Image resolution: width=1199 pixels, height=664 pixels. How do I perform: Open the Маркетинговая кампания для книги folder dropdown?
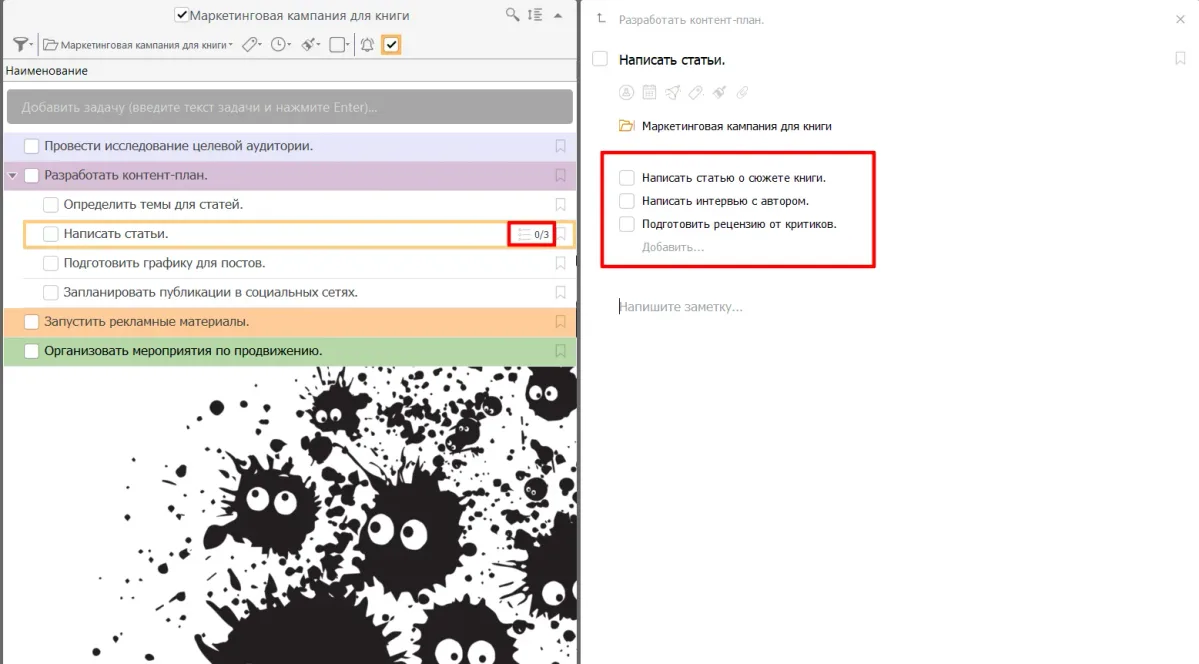click(138, 45)
